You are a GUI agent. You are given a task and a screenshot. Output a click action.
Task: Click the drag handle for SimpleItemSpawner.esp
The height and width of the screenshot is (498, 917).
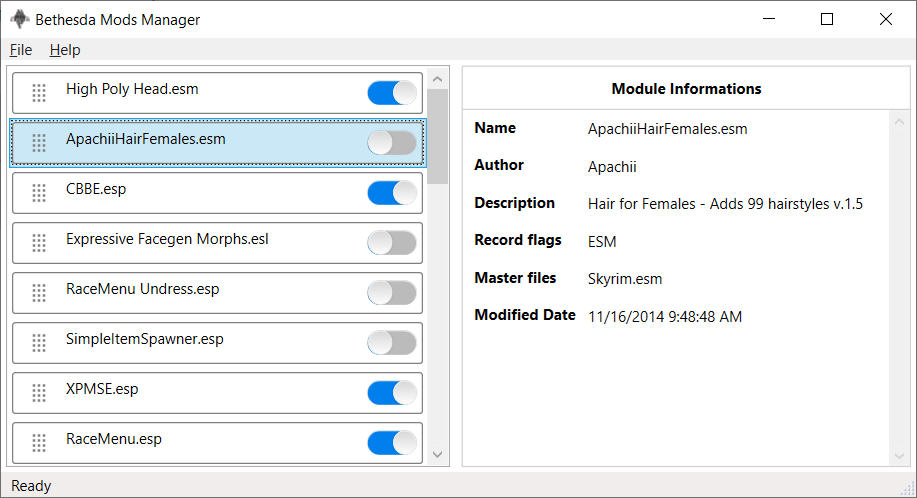[39, 343]
